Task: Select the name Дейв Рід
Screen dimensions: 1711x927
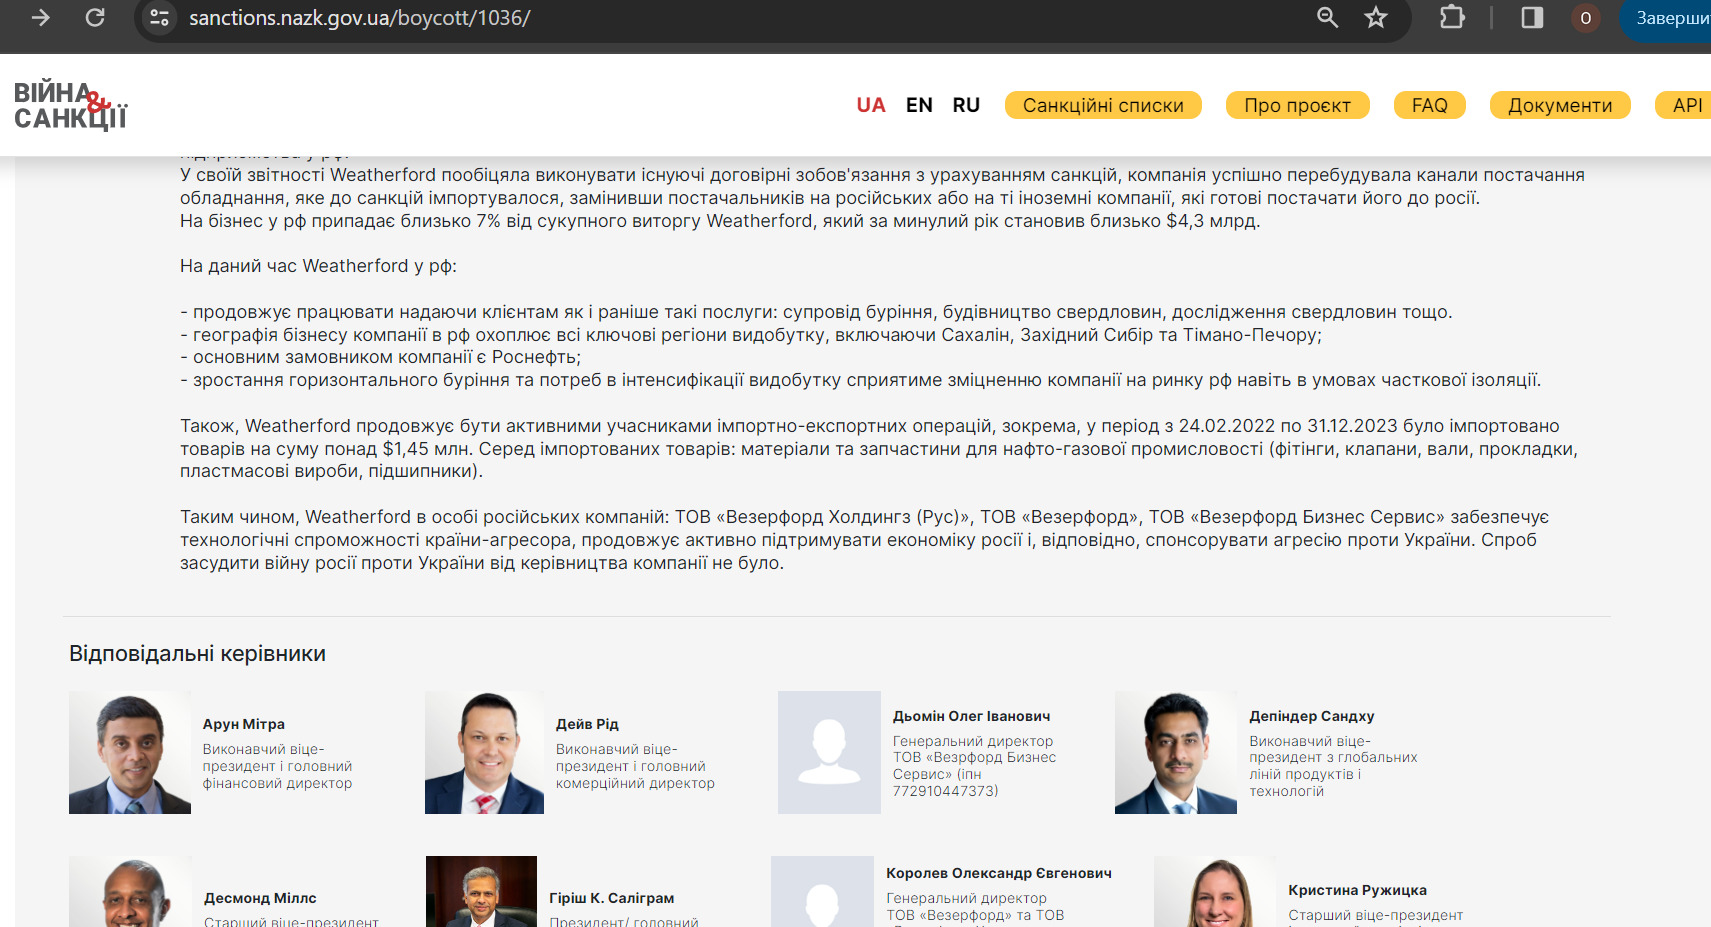Action: tap(587, 724)
